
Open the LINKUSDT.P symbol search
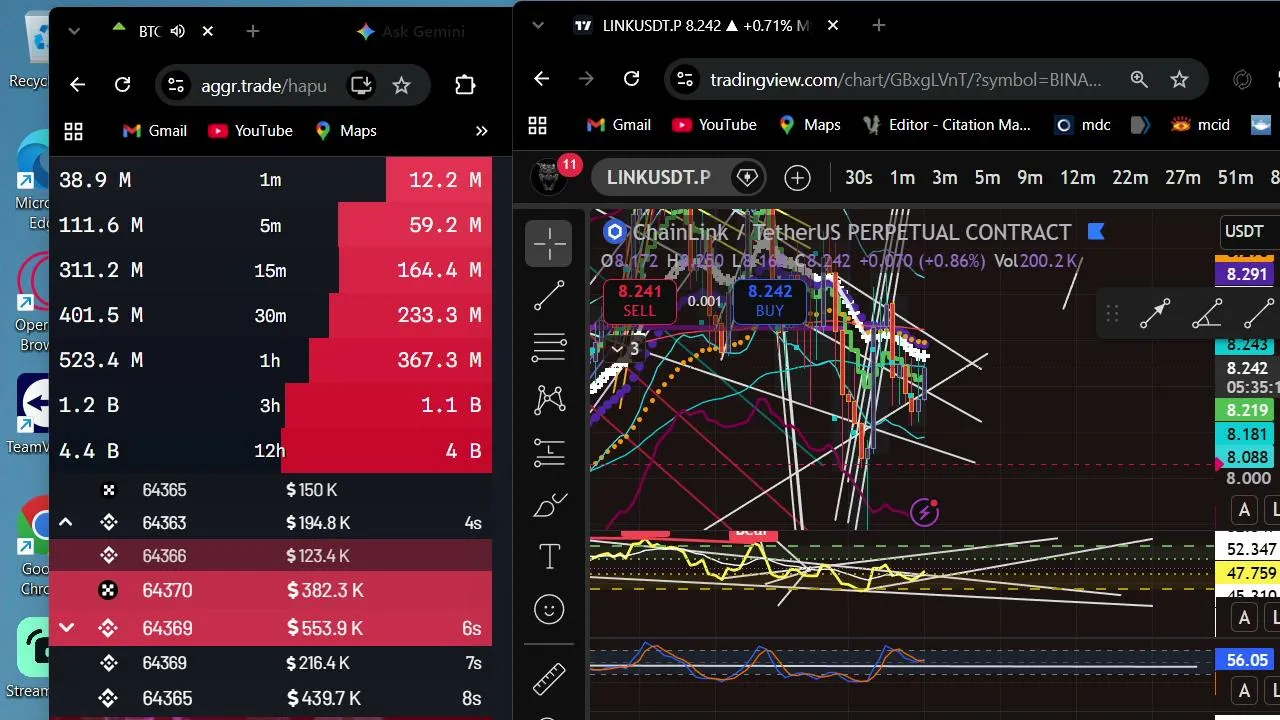658,177
